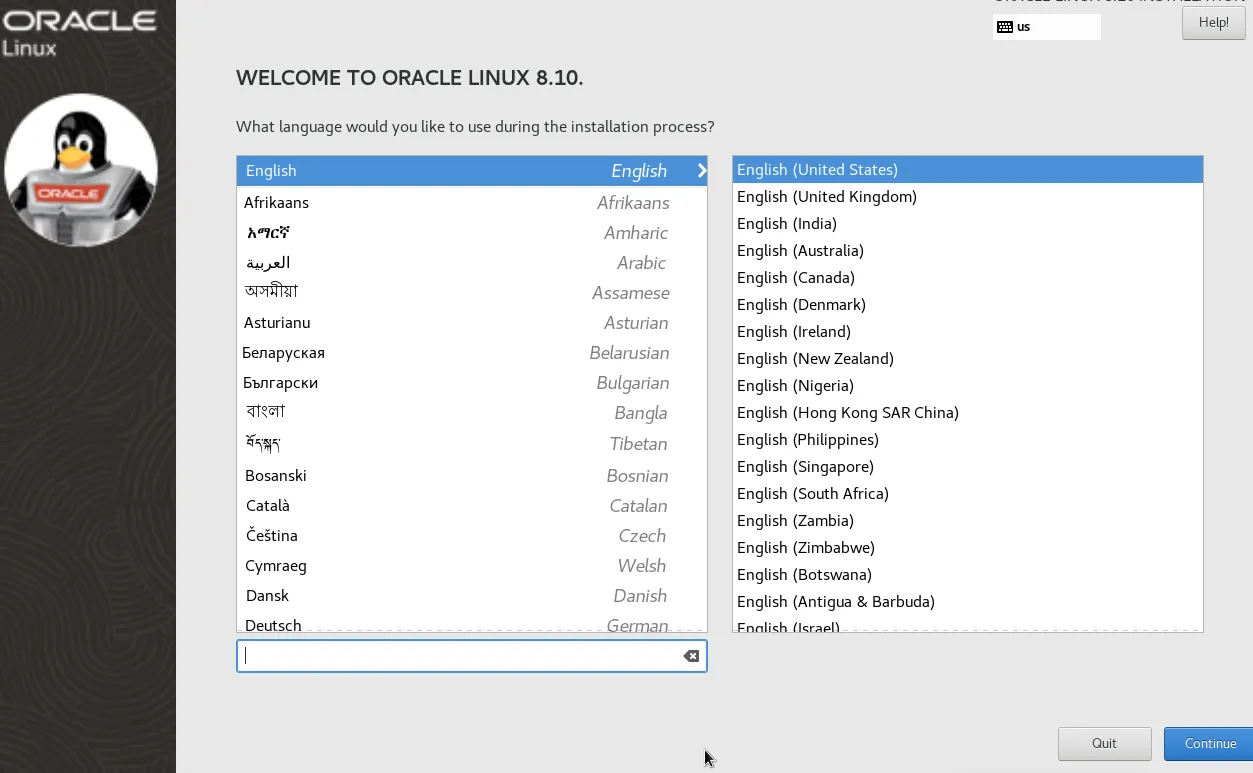Choose the Assamese language row

coord(472,292)
